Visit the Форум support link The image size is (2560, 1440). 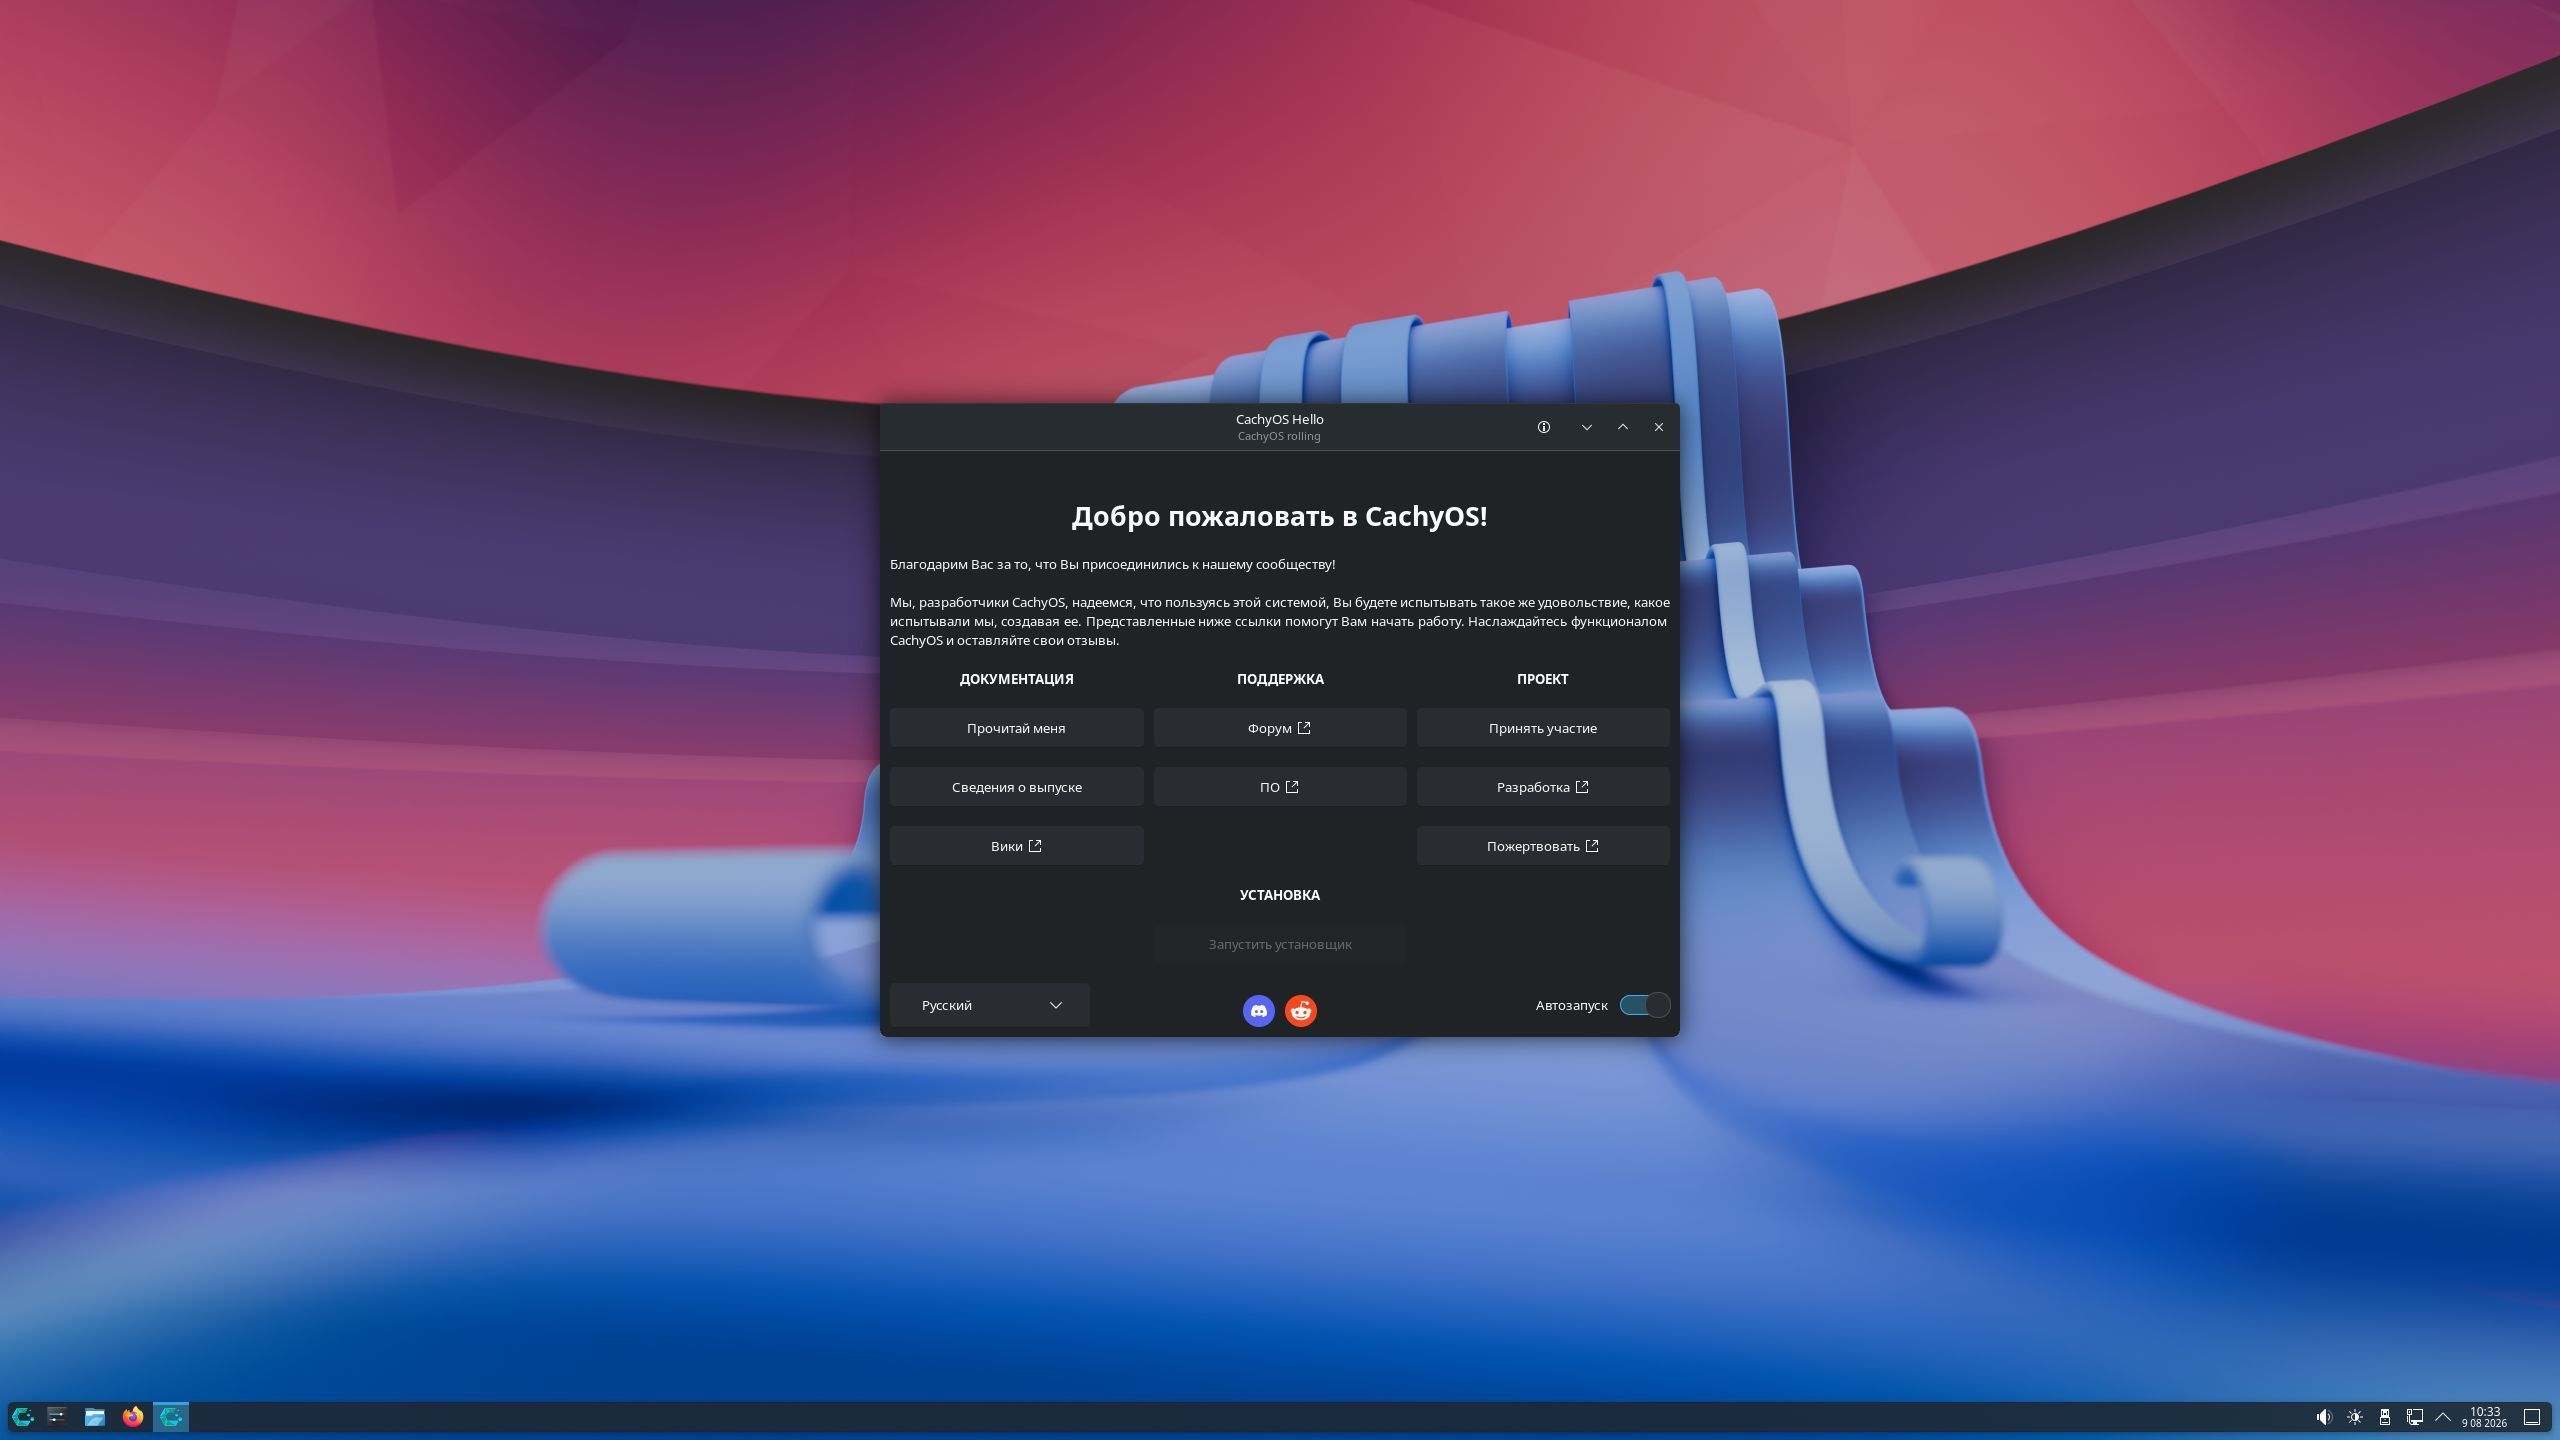[x=1280, y=728]
